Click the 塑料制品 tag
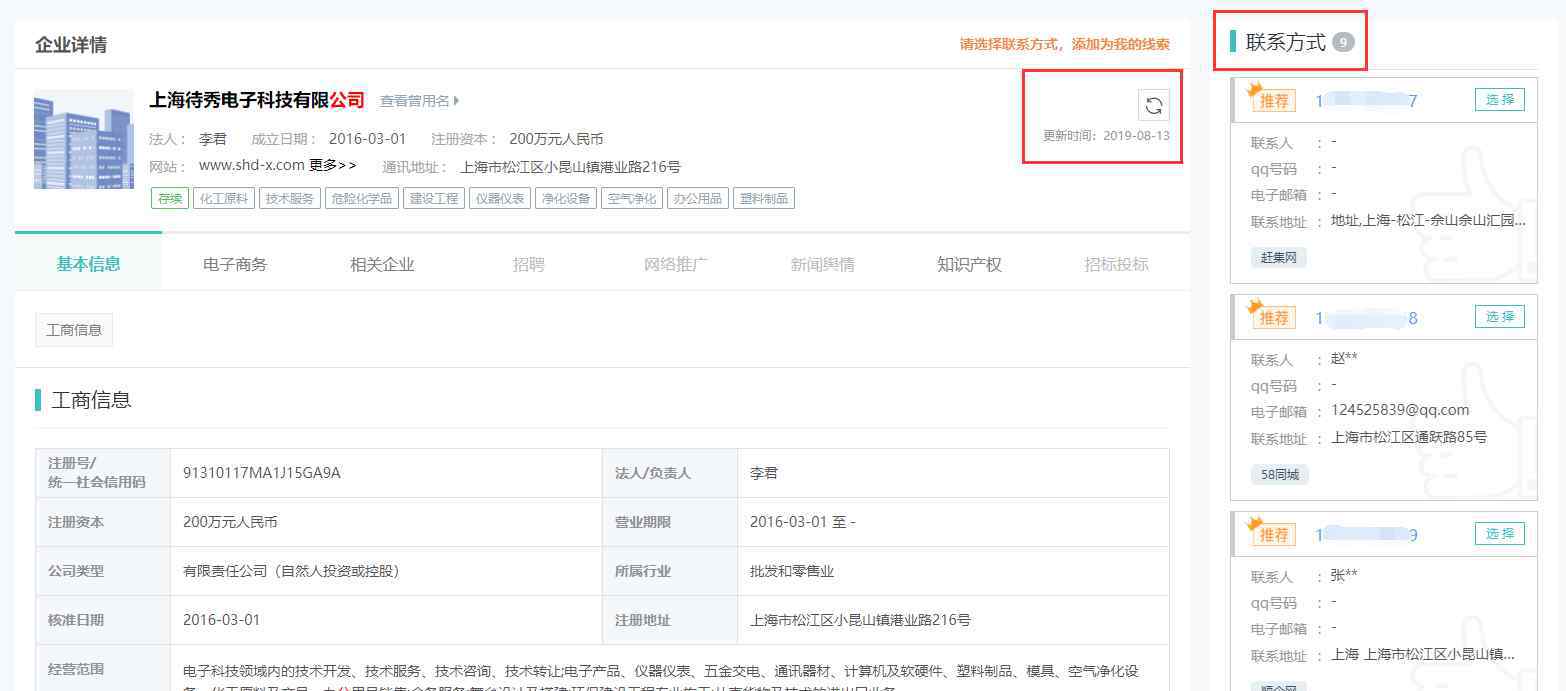The width and height of the screenshot is (1566, 691). point(764,198)
